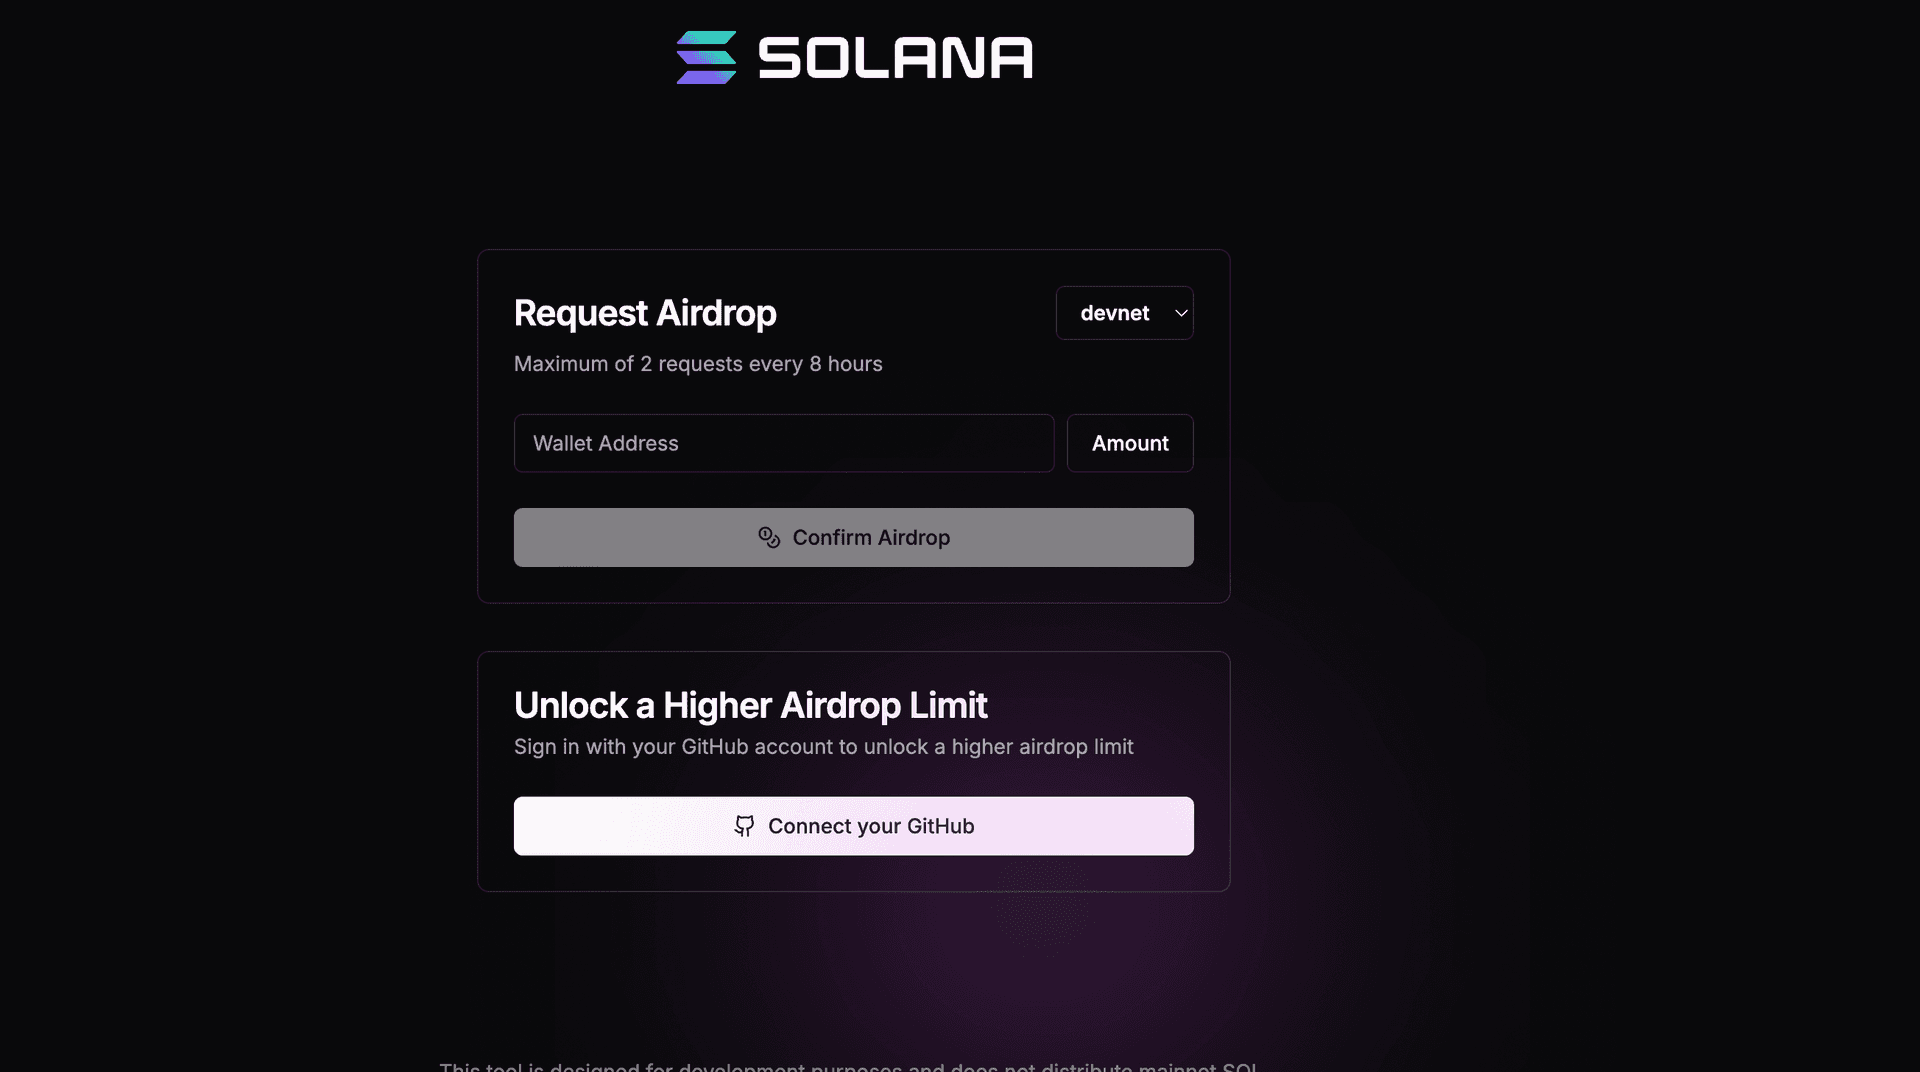The image size is (1920, 1072).
Task: Click the GitHub sign-in description text
Action: (823, 746)
